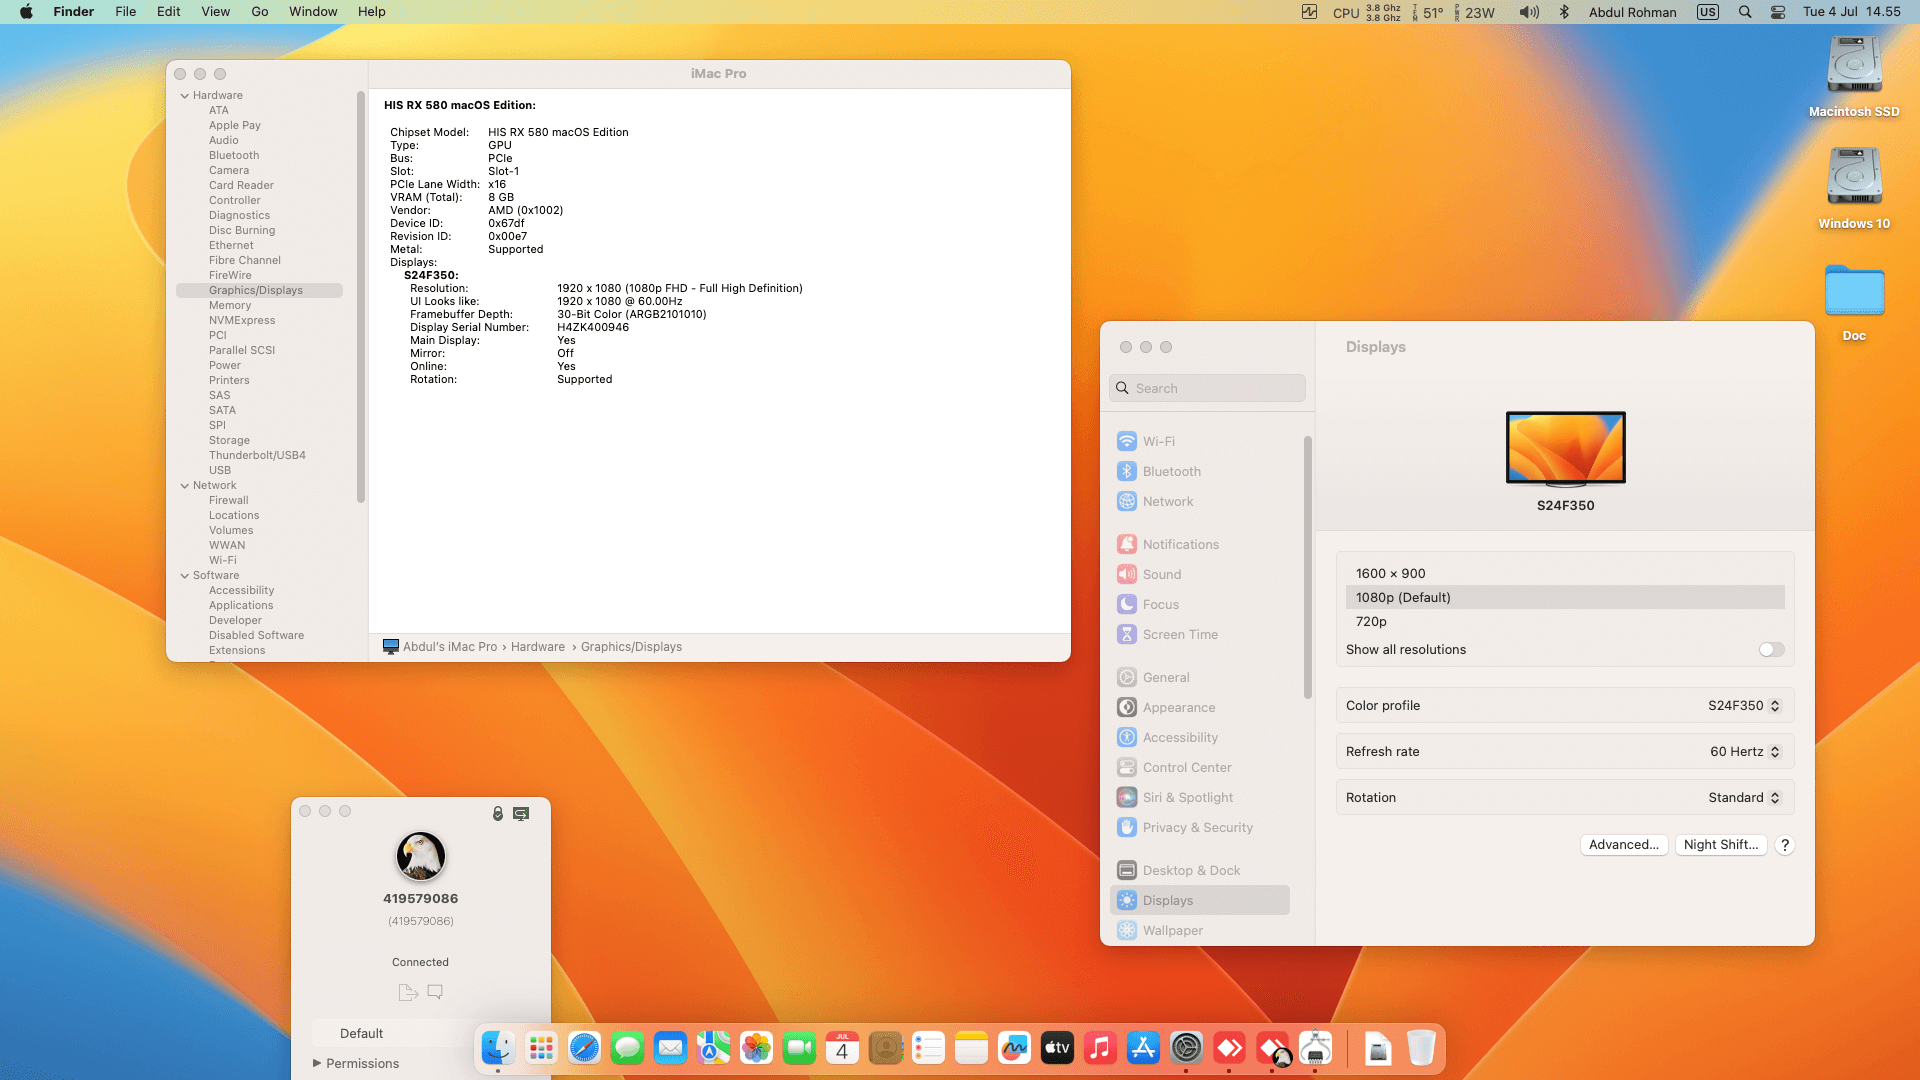Select the 1600 × 900 resolution
Viewport: 1920px width, 1080px height.
1391,573
